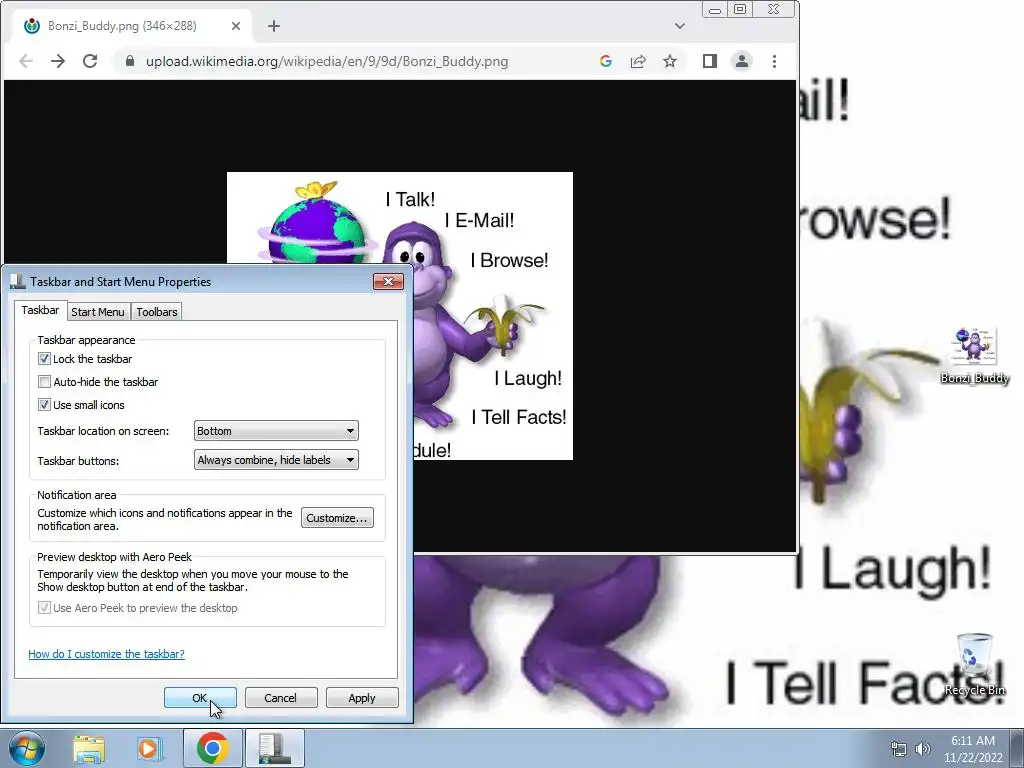1024x768 pixels.
Task: Select the Bonzi_Buddy.png browser tab
Action: coord(131,26)
